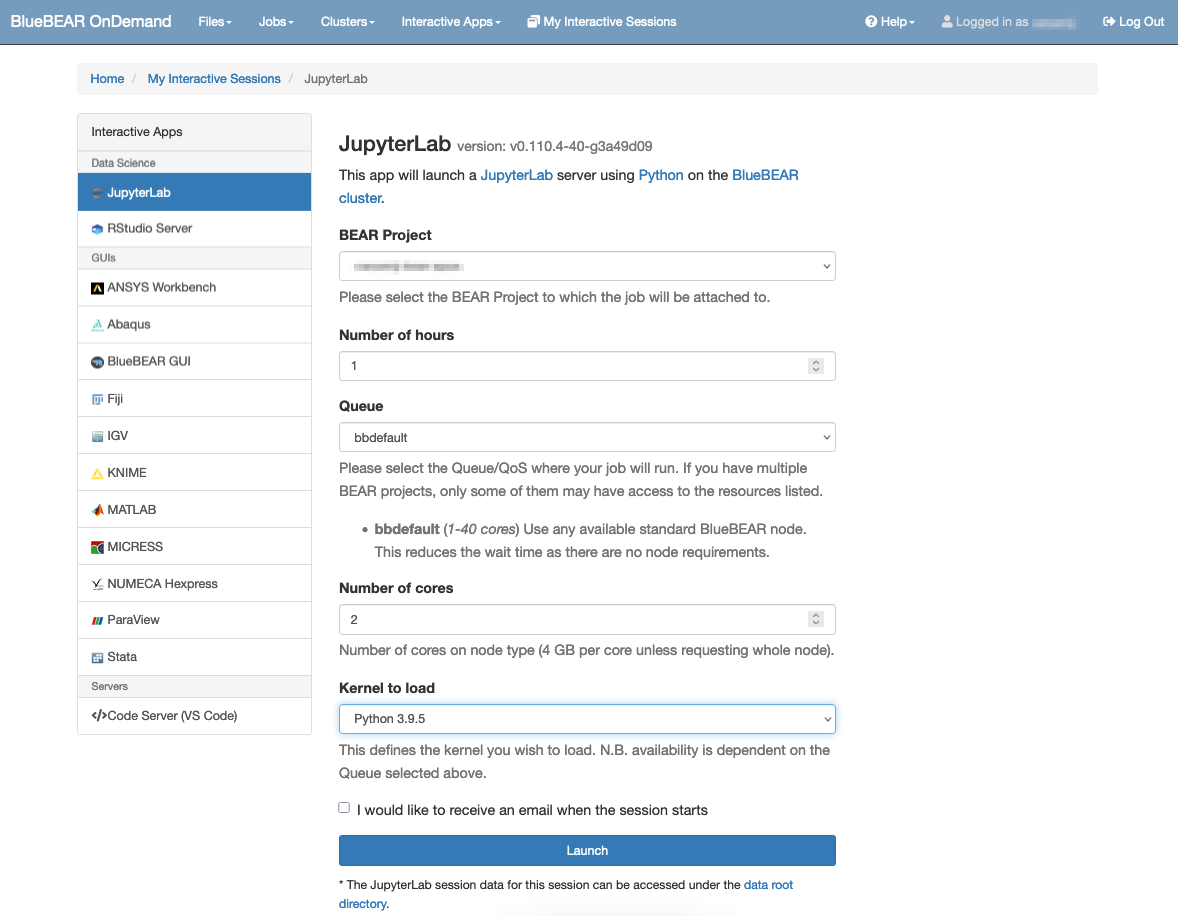Image resolution: width=1178 pixels, height=916 pixels.
Task: Click the ANSYS Workbench icon
Action: click(x=97, y=288)
